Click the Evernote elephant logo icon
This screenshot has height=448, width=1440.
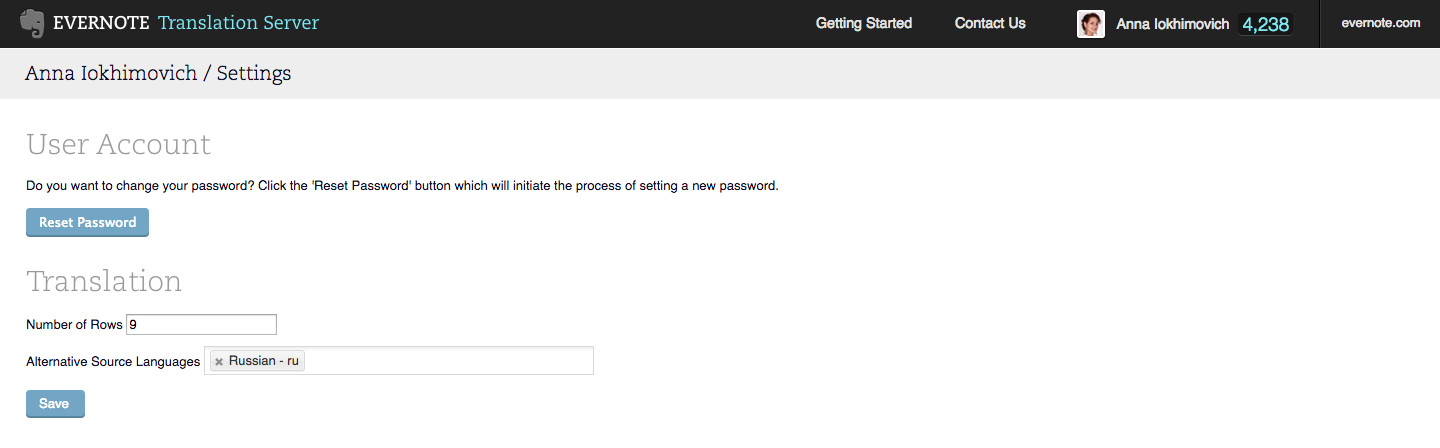pyautogui.click(x=32, y=23)
